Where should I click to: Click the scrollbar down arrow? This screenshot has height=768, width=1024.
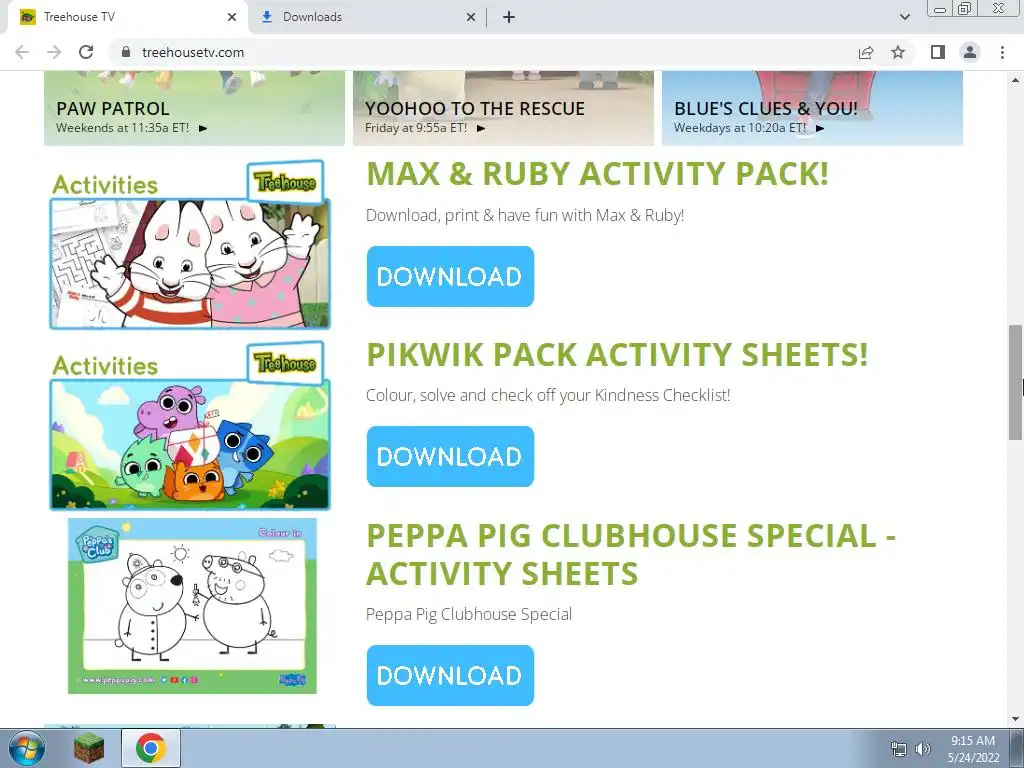pyautogui.click(x=1015, y=719)
